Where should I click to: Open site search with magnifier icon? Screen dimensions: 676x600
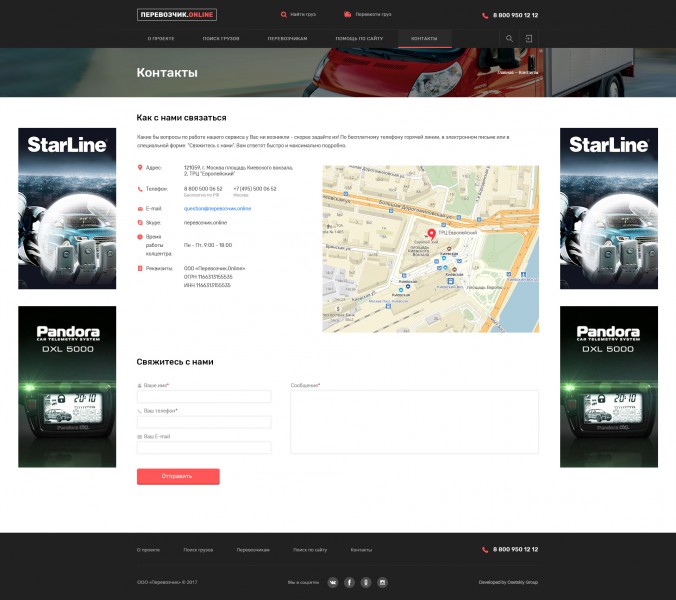509,38
